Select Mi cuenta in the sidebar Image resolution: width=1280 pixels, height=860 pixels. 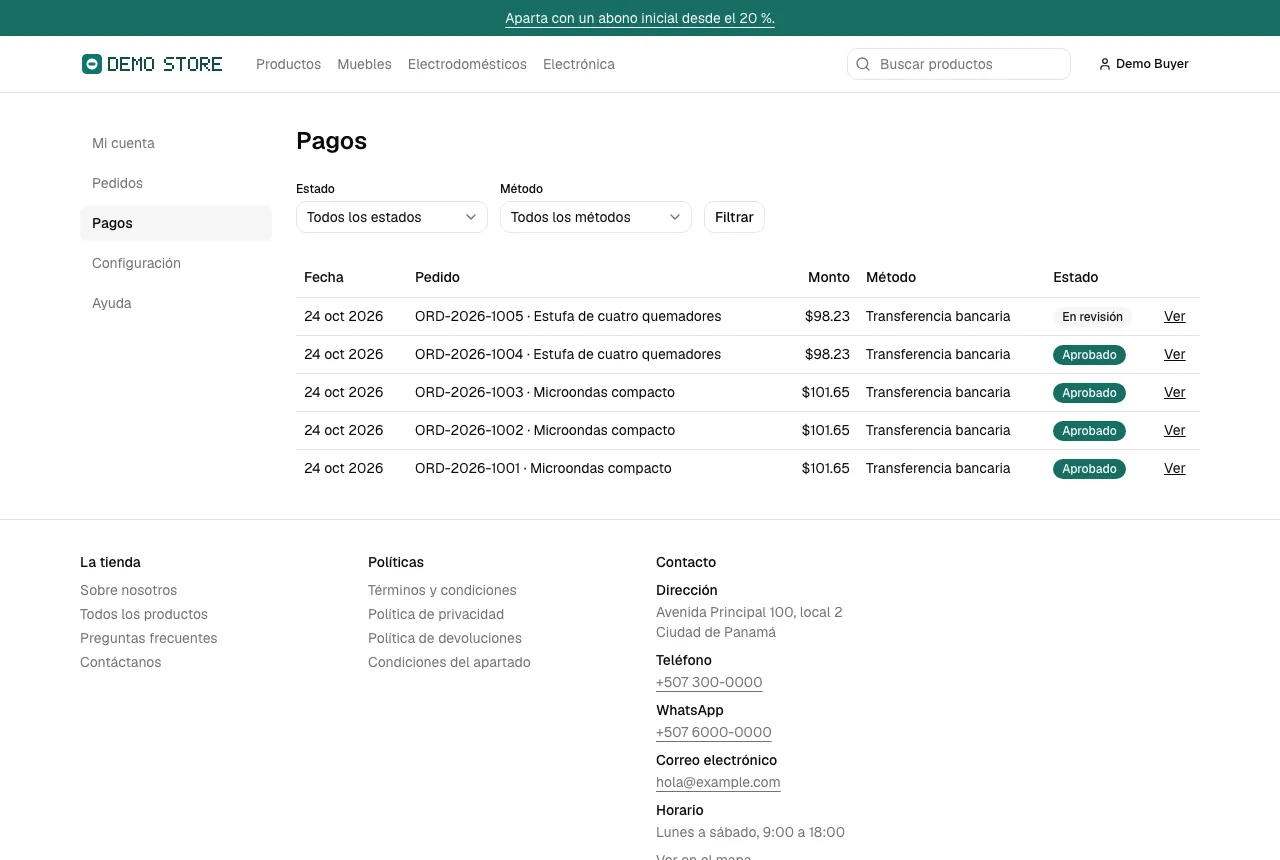click(x=176, y=143)
